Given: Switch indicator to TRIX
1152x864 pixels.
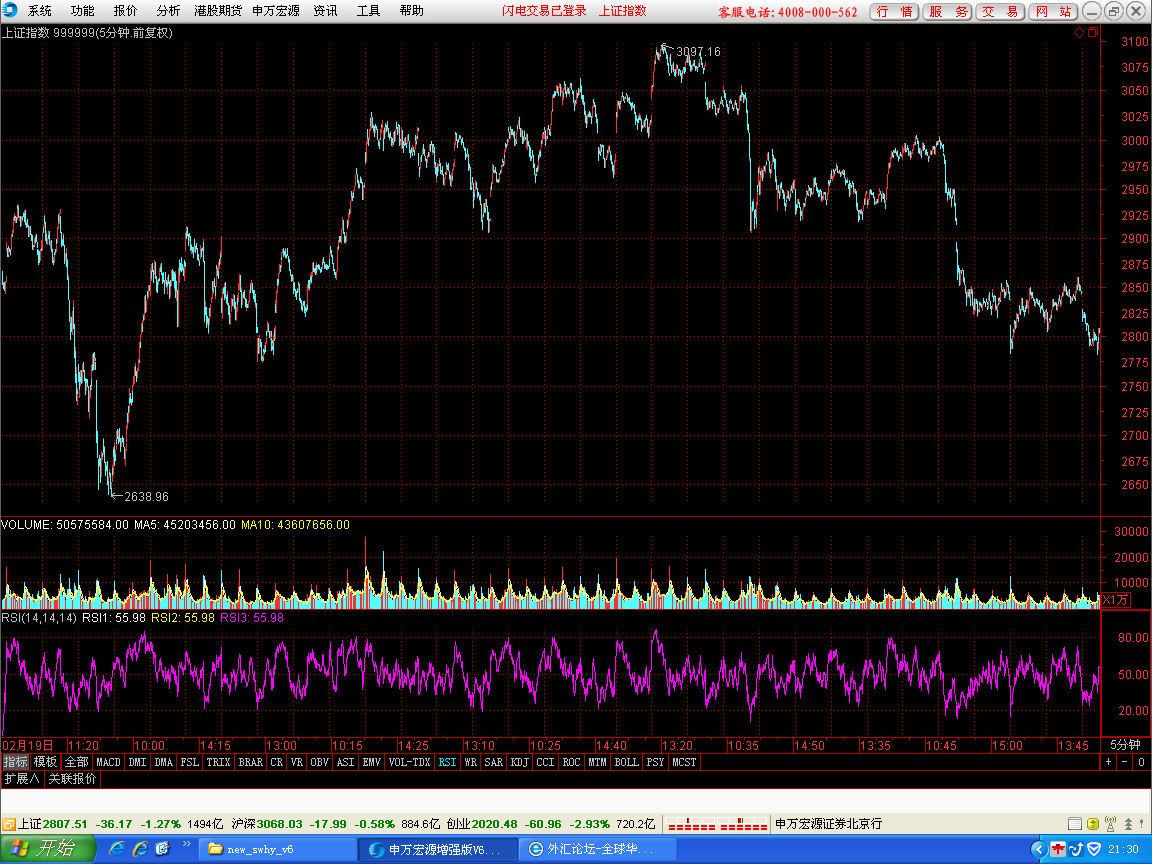Looking at the screenshot, I should tap(218, 762).
